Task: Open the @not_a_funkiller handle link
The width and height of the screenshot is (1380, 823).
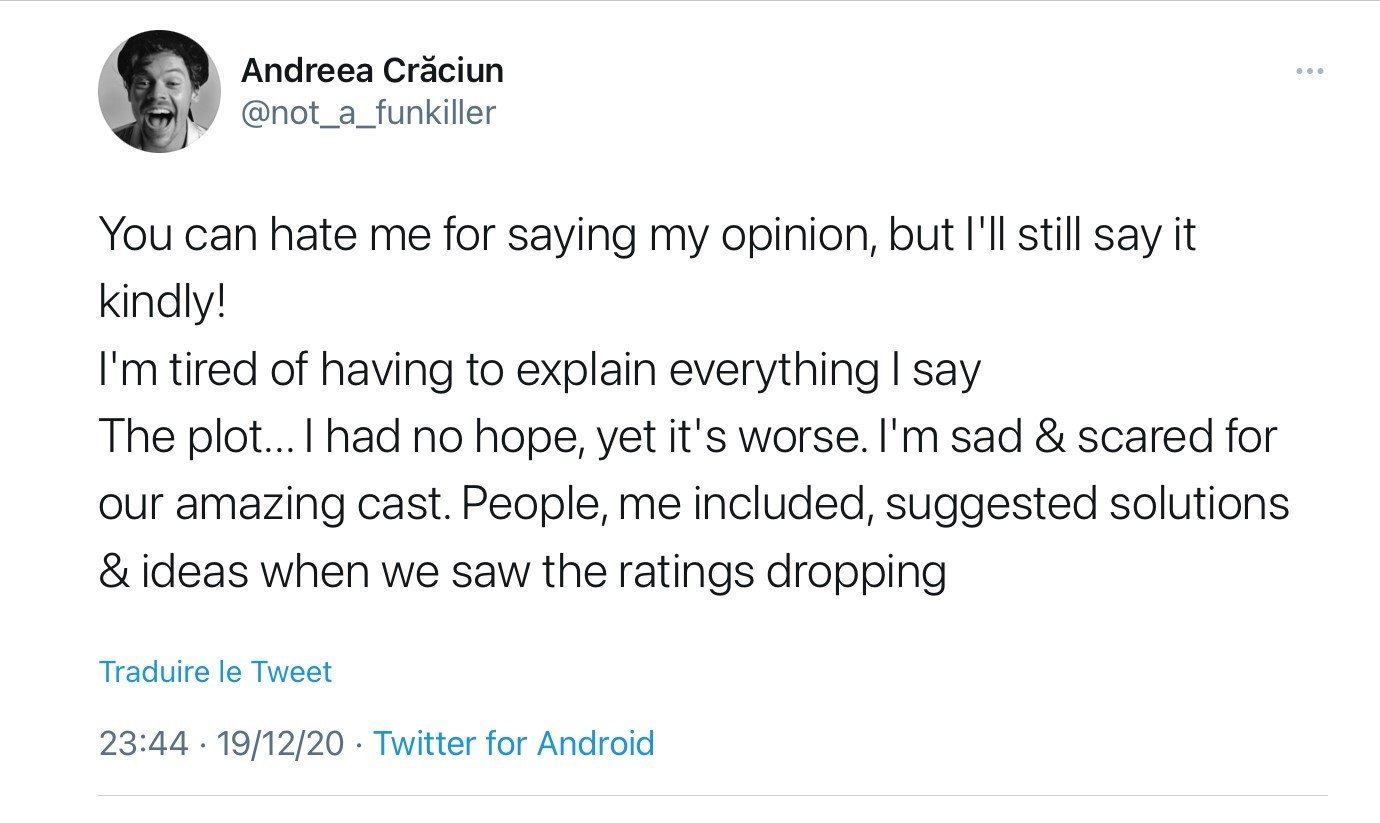Action: click(368, 113)
